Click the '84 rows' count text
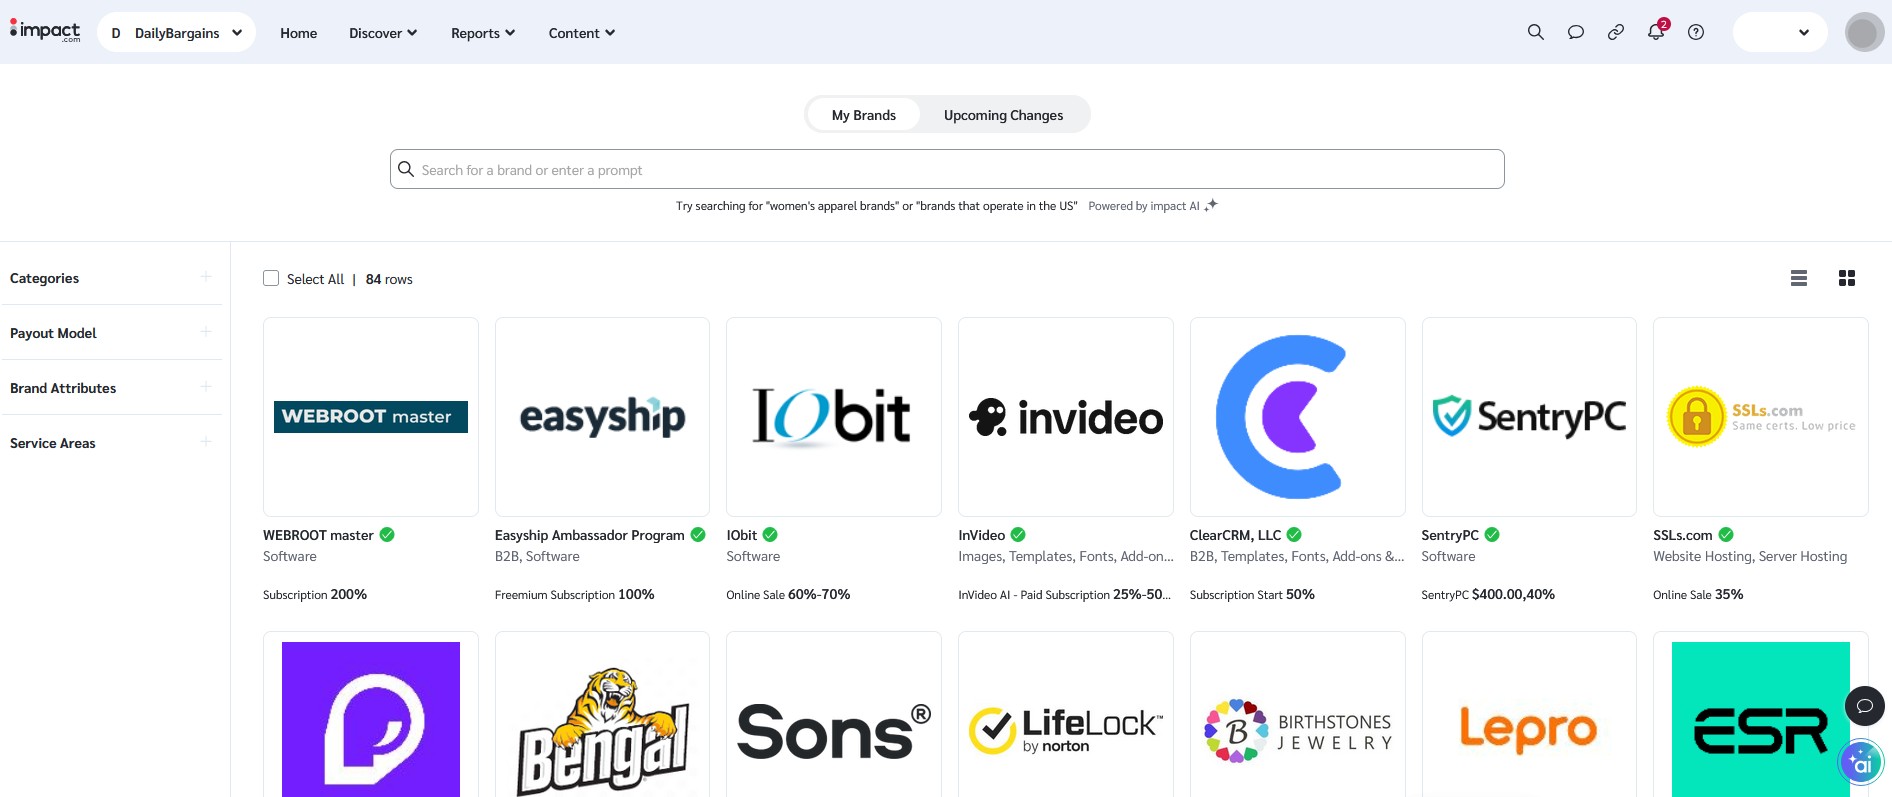Viewport: 1892px width, 797px height. (389, 279)
